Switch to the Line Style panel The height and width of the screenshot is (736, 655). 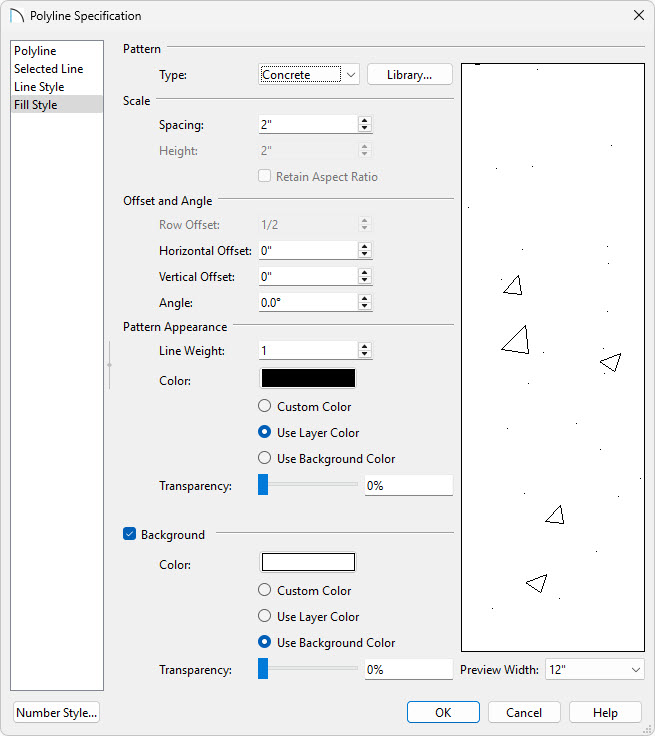click(56, 87)
